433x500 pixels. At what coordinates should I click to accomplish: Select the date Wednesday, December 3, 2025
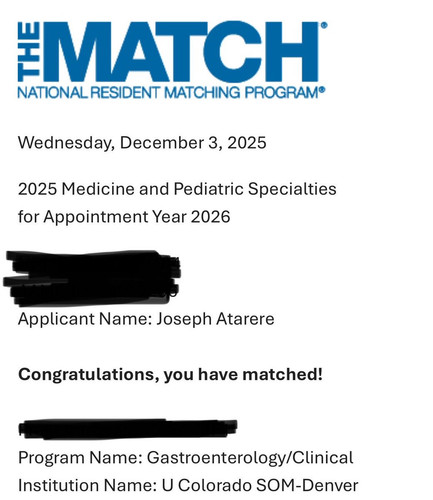coord(142,143)
